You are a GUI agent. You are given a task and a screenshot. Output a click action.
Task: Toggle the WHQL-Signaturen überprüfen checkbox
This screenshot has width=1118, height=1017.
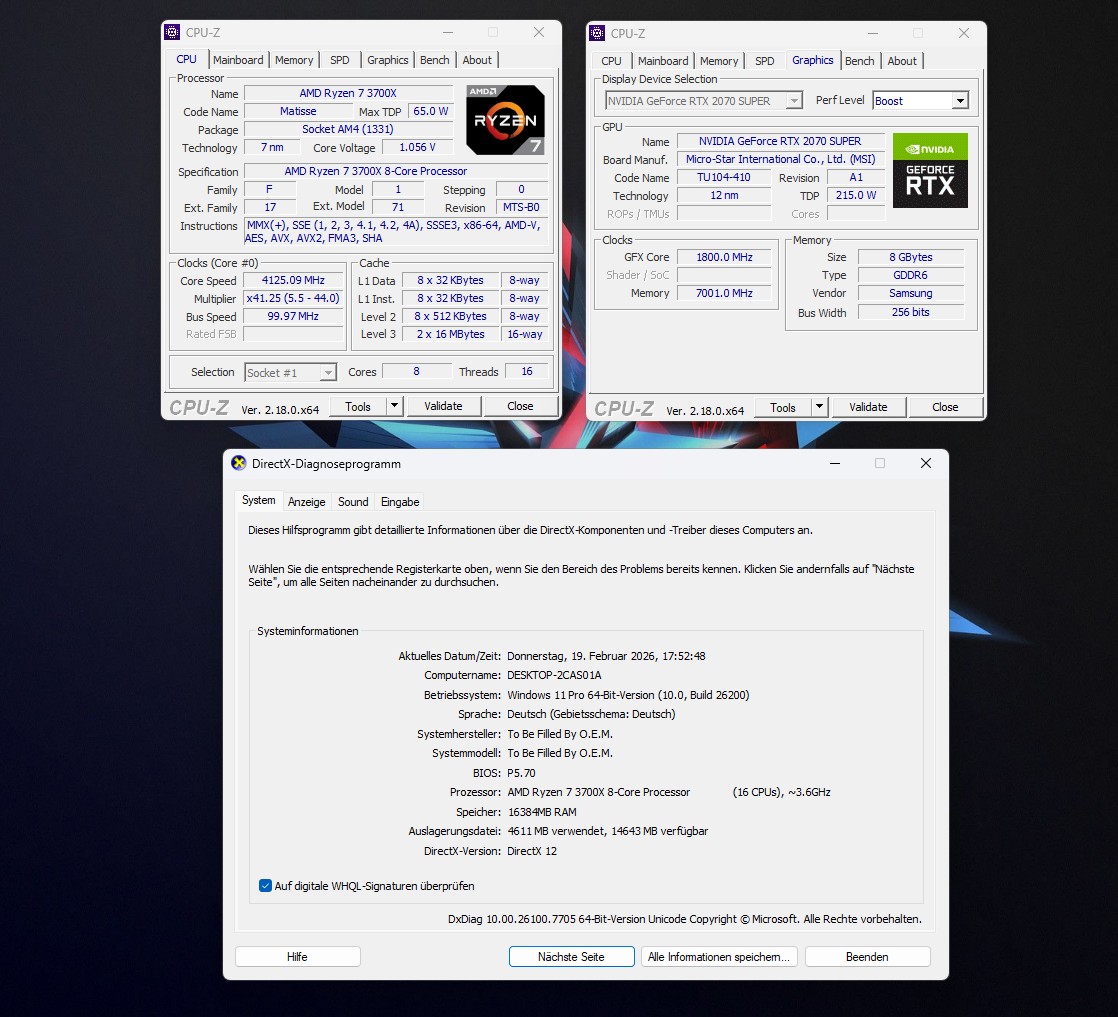coord(265,886)
